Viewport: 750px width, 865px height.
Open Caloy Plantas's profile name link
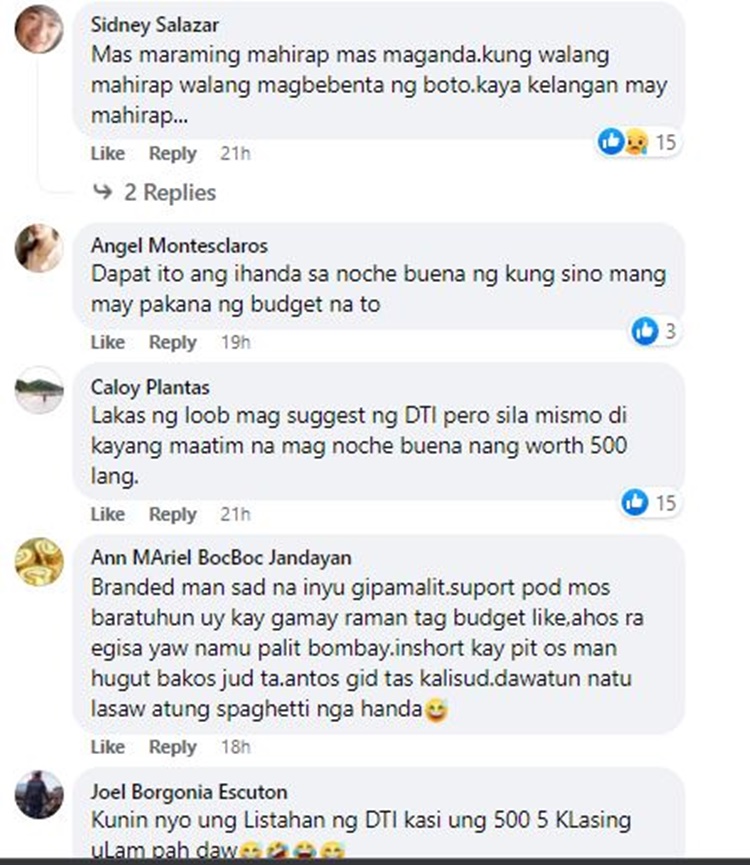150,387
